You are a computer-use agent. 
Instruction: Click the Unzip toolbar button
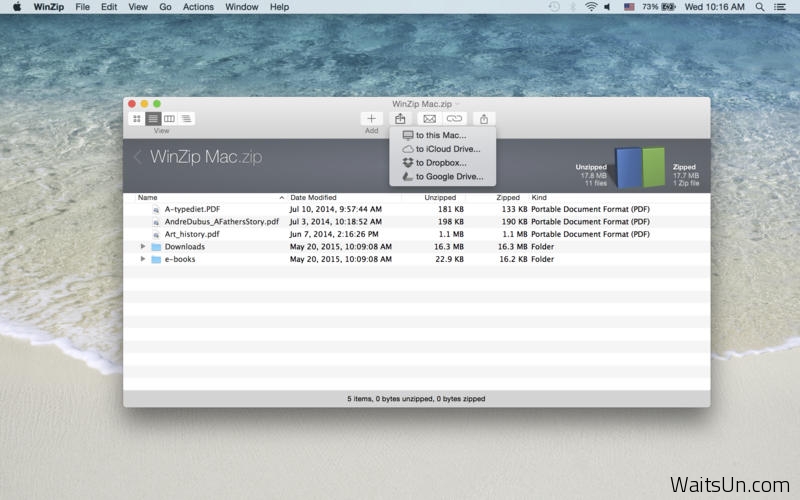[400, 119]
